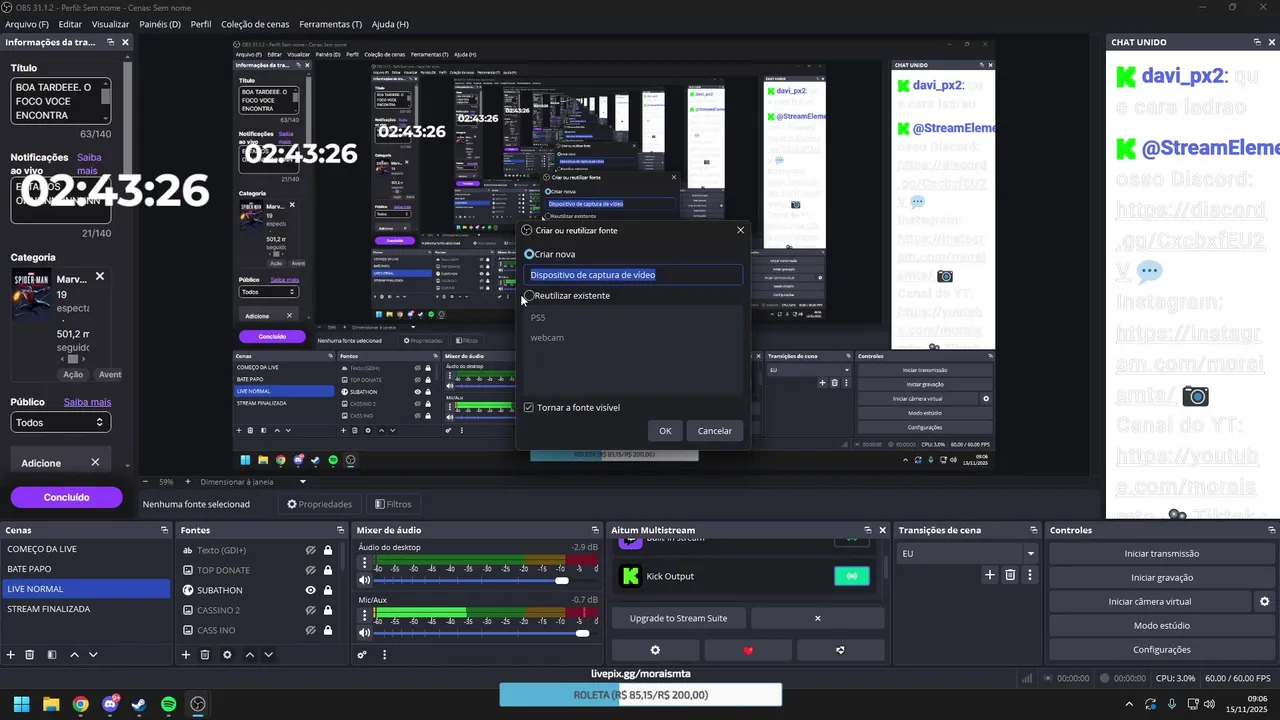Open the Editar menu
The height and width of the screenshot is (720, 1280).
coord(70,24)
